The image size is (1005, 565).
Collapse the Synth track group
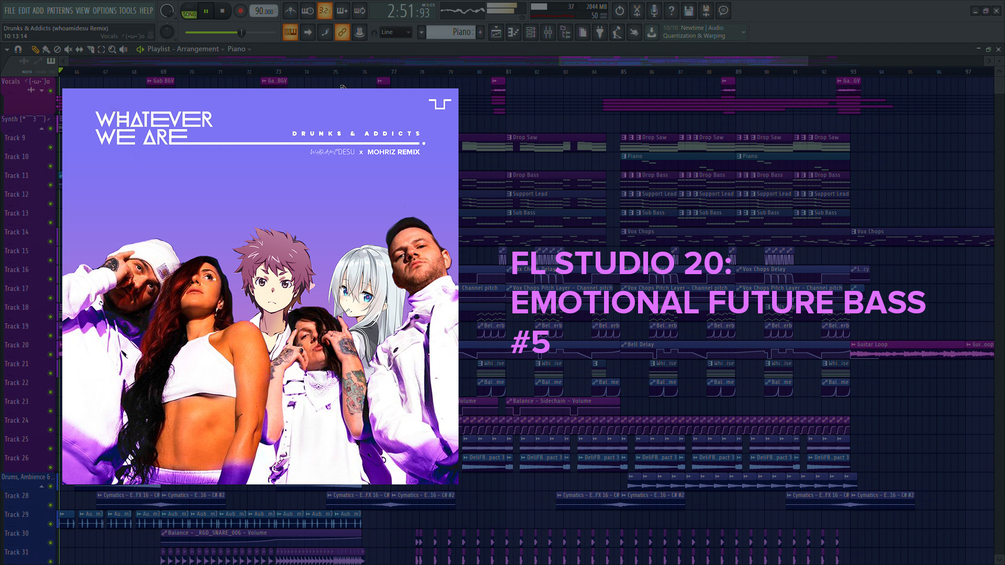click(x=42, y=129)
